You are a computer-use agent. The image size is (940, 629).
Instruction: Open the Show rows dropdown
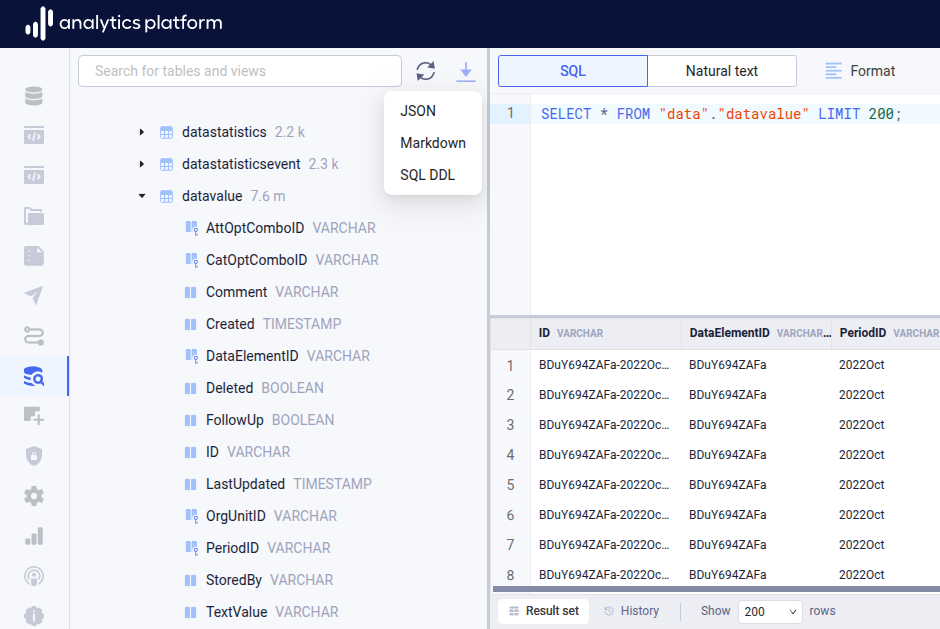pos(770,611)
